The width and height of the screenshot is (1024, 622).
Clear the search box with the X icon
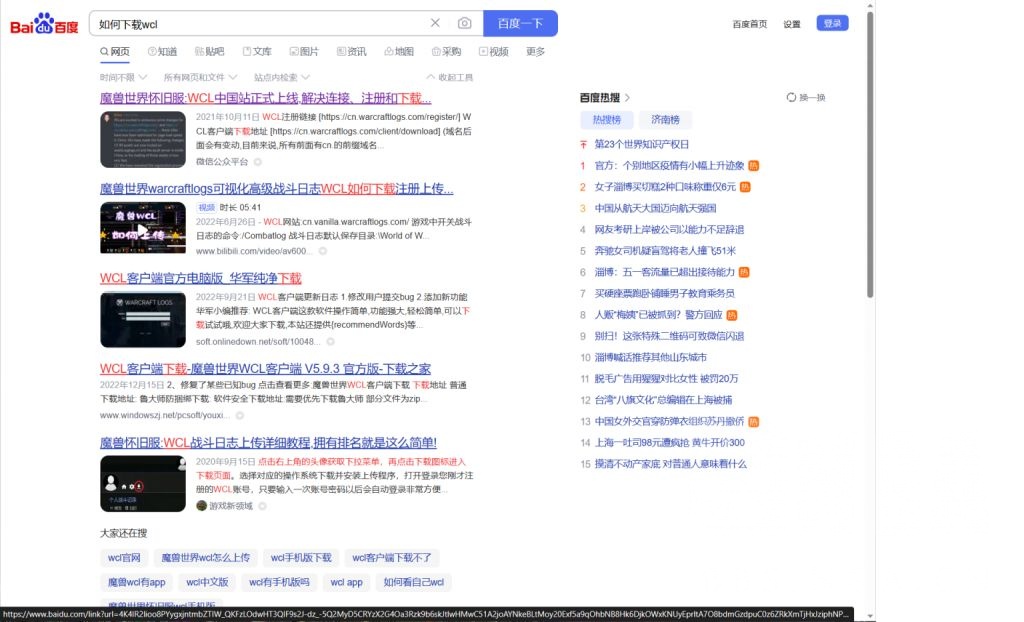435,22
